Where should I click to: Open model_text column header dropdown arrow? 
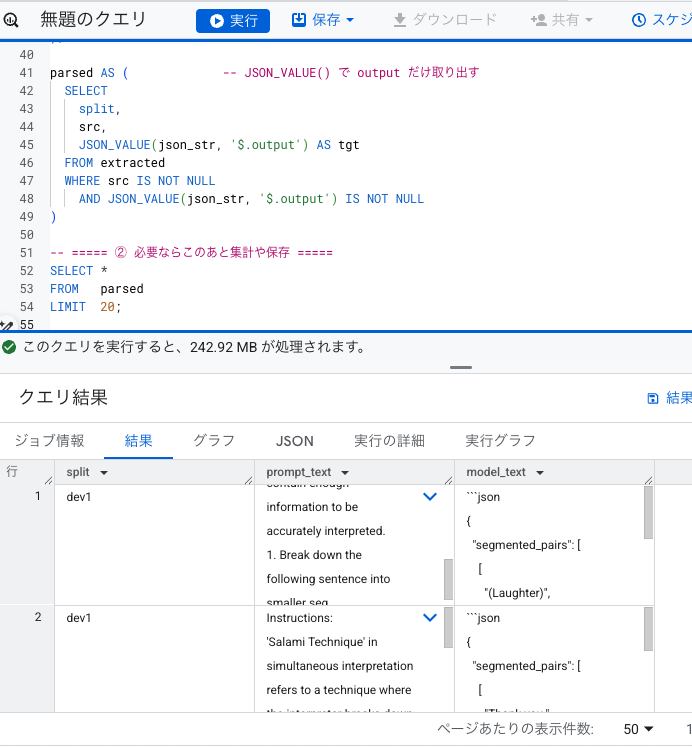pos(540,473)
